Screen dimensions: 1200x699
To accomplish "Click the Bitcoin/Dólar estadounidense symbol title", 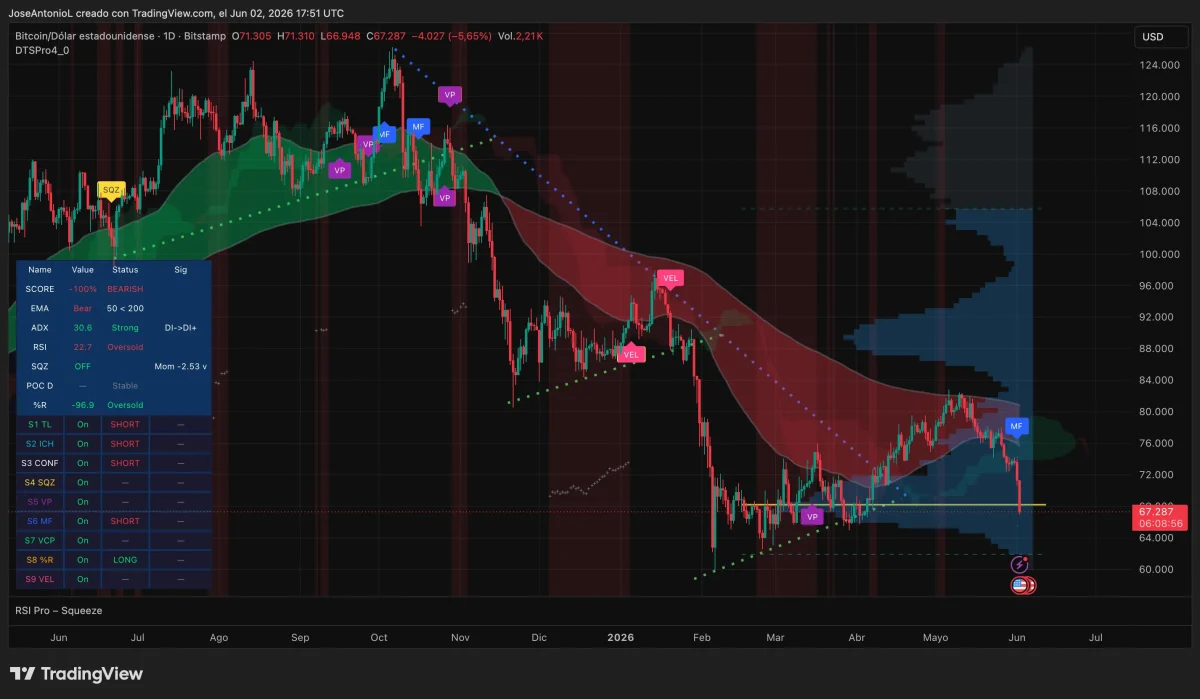I will pyautogui.click(x=85, y=36).
